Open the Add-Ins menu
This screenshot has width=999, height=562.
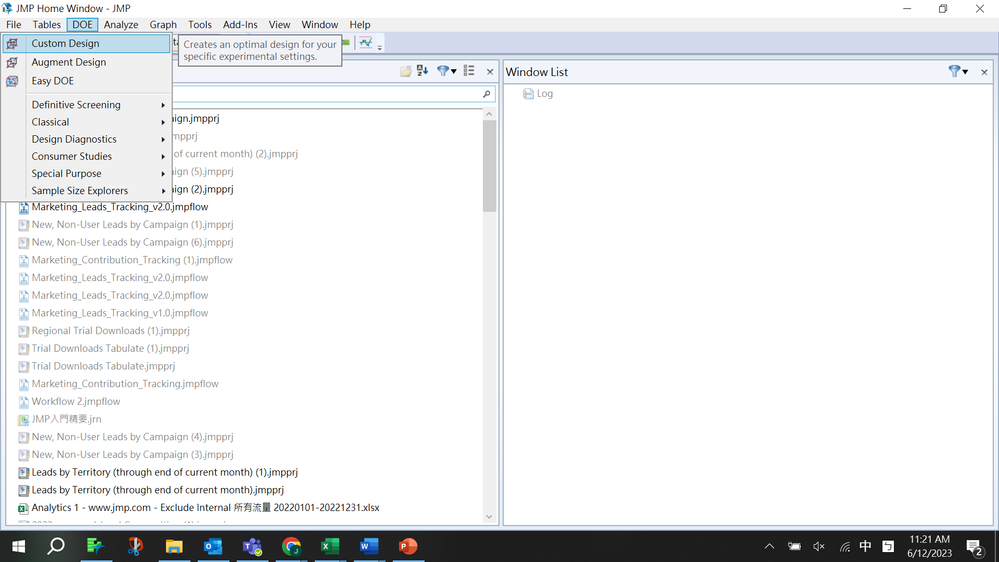(x=240, y=25)
